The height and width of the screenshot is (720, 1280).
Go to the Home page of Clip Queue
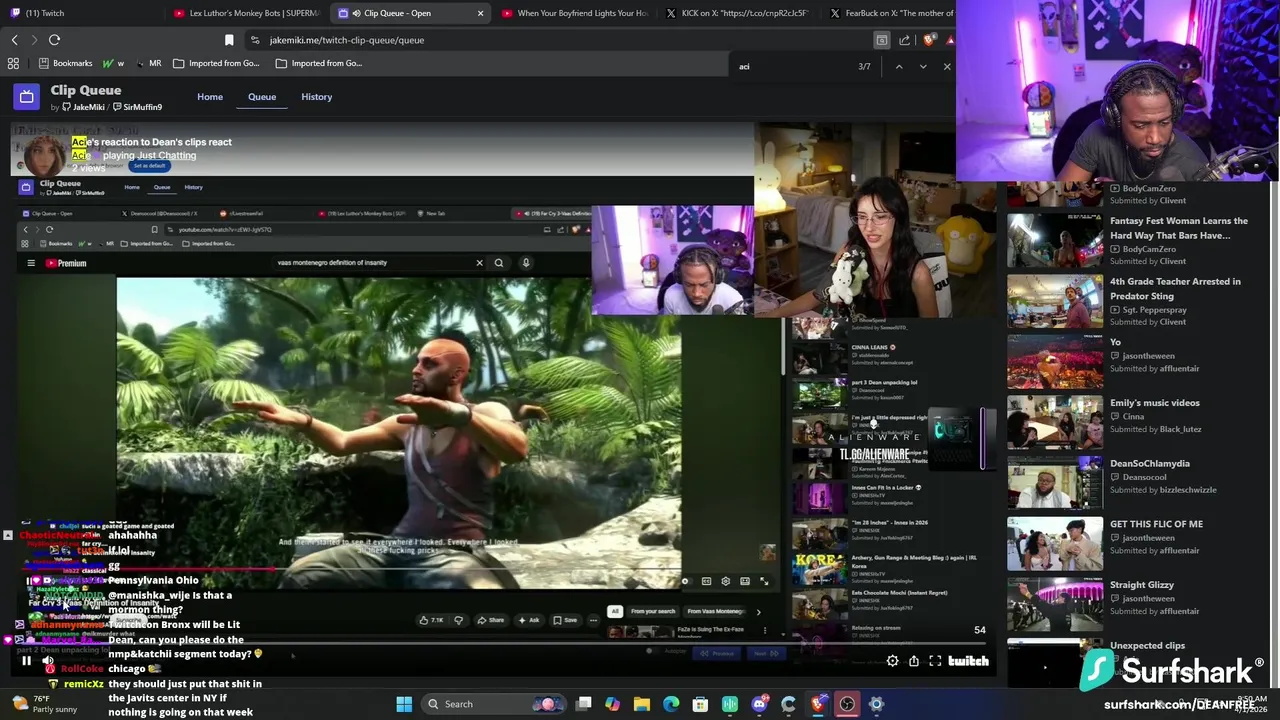210,97
